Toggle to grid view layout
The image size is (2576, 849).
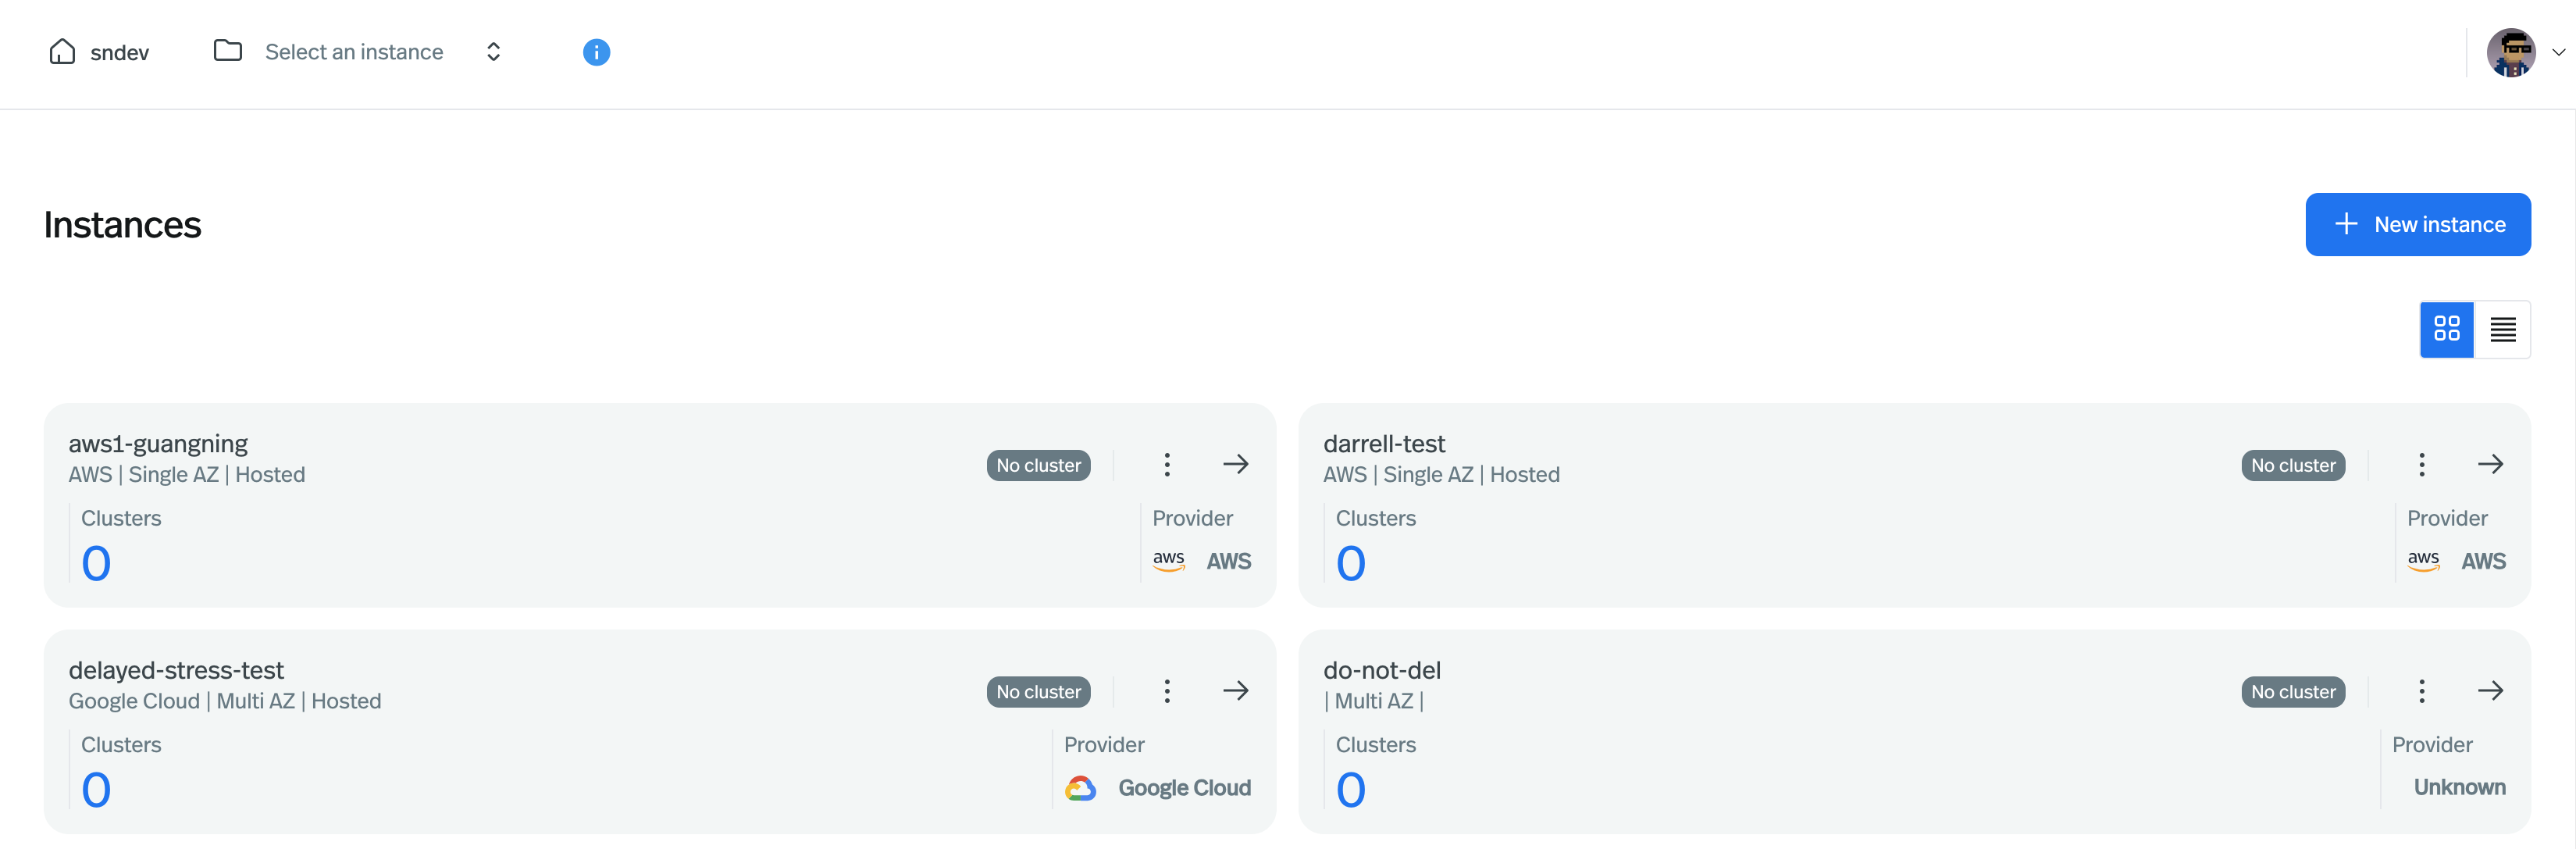point(2448,330)
